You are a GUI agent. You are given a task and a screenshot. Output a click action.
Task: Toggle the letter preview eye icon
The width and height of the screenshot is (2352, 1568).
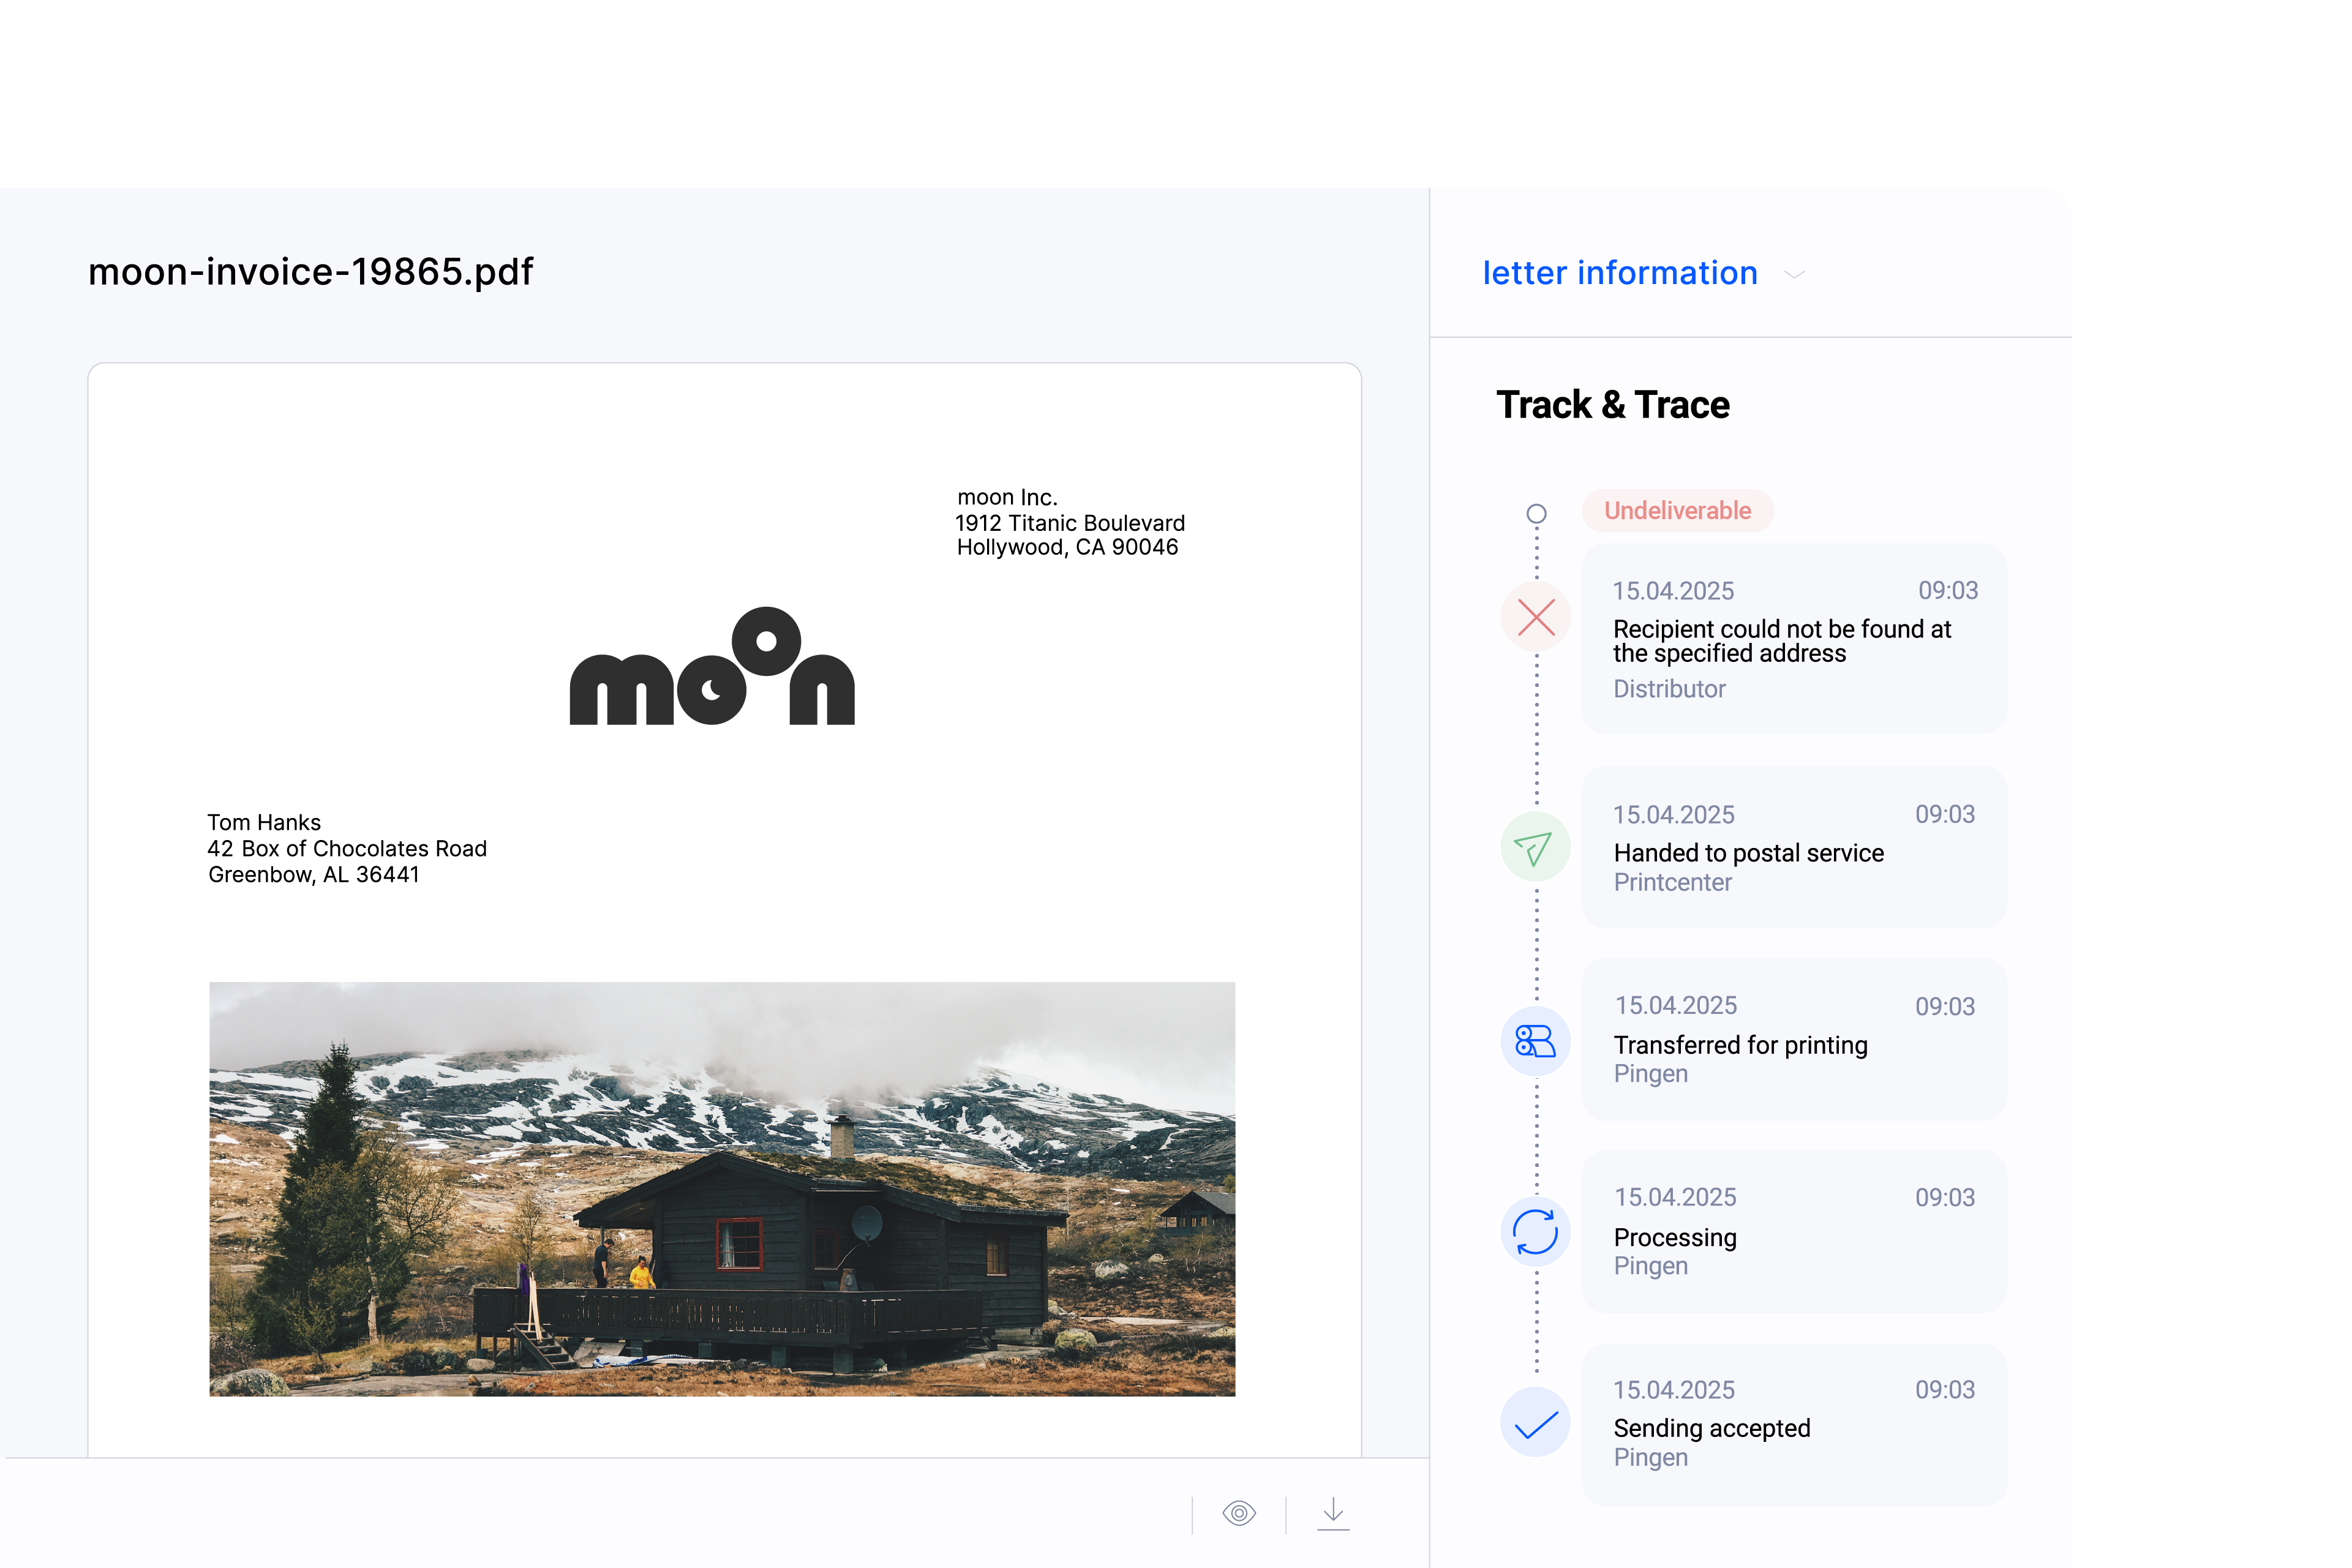[x=1240, y=1514]
